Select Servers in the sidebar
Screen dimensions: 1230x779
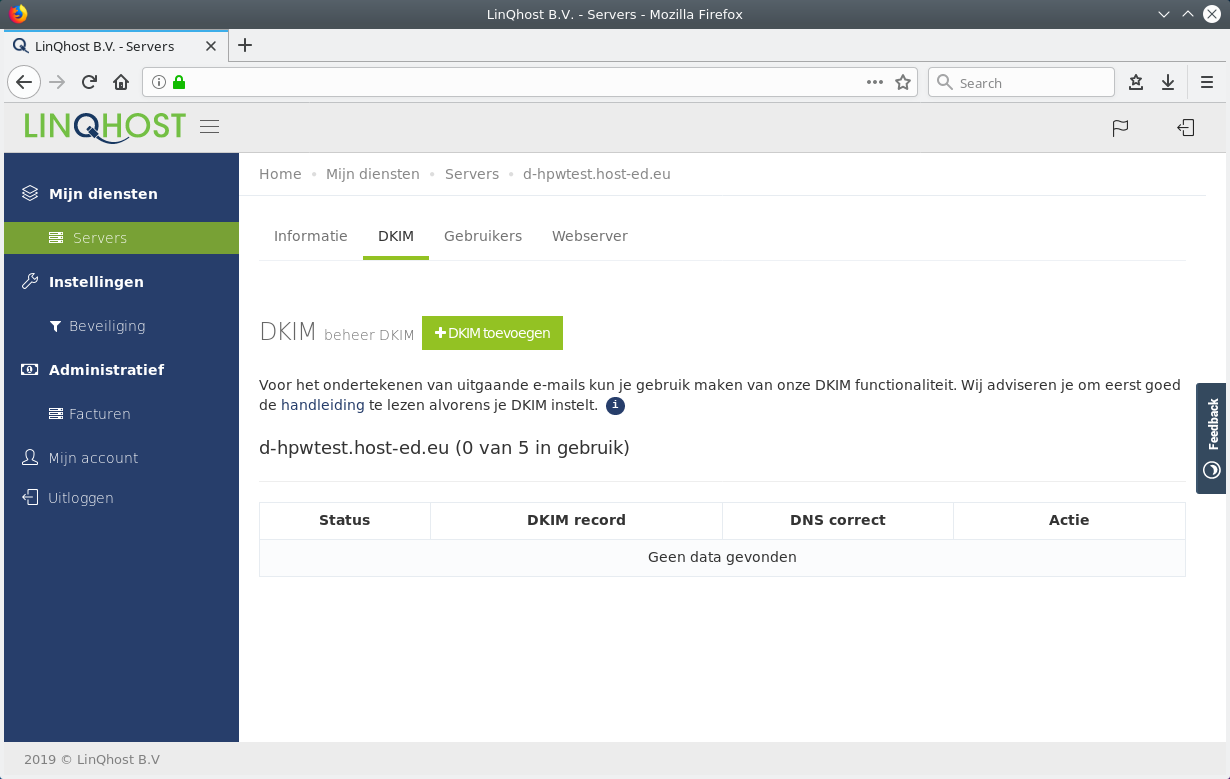tap(121, 238)
